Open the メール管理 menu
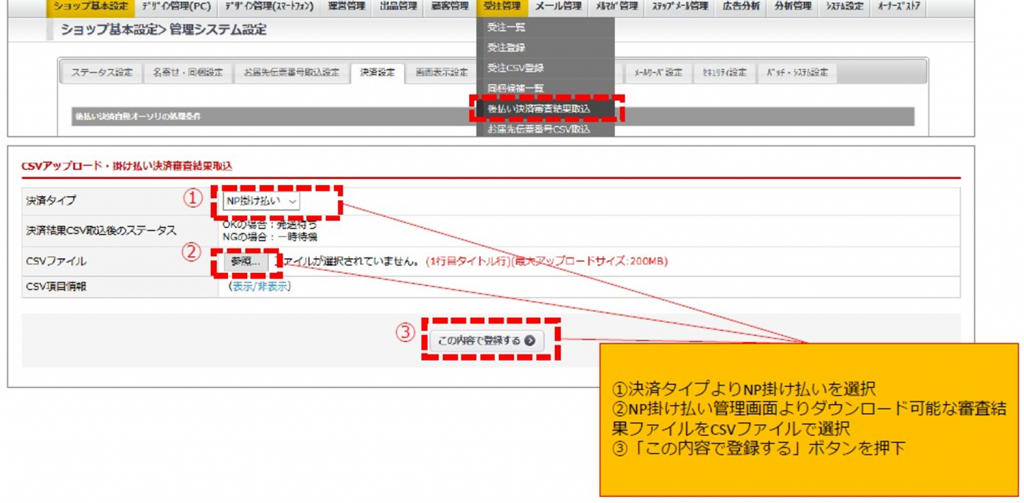 point(558,7)
